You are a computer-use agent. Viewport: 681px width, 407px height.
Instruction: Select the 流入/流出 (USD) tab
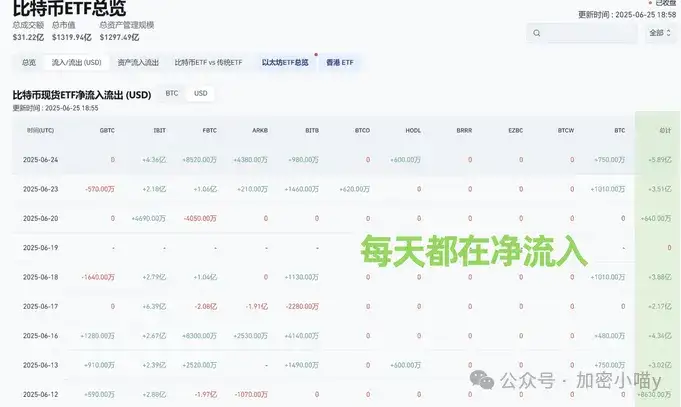pos(76,63)
